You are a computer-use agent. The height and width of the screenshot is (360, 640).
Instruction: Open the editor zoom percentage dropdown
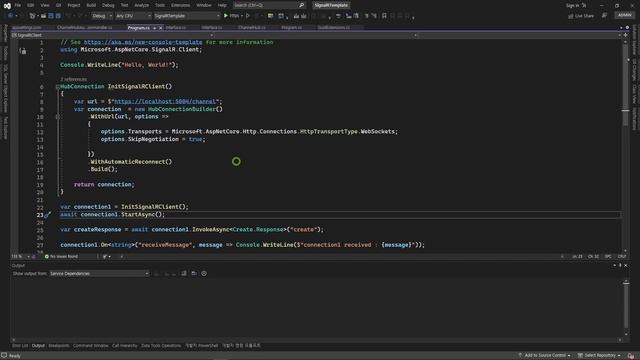click(x=20, y=257)
